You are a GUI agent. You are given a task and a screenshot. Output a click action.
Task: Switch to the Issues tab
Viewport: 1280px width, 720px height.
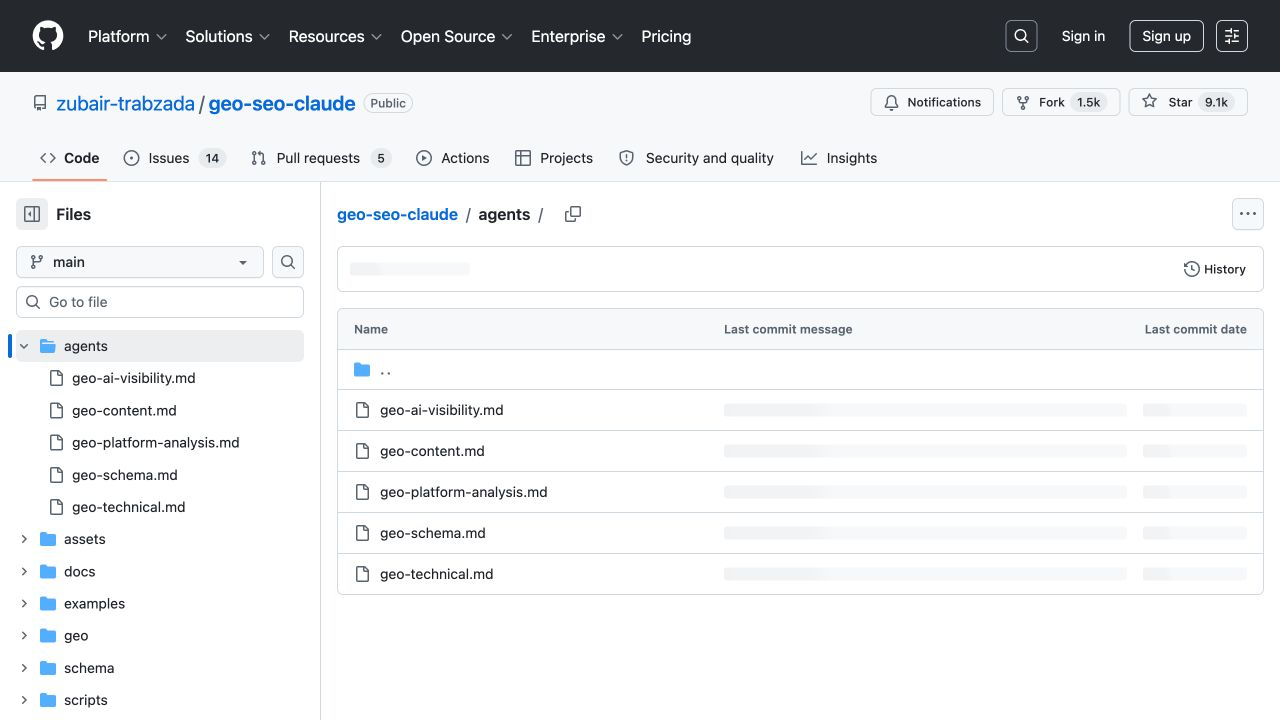175,158
